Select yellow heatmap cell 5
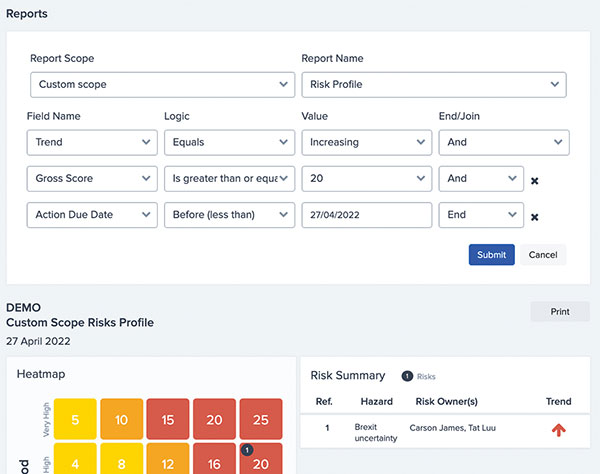This screenshot has width=600, height=474. tap(75, 419)
